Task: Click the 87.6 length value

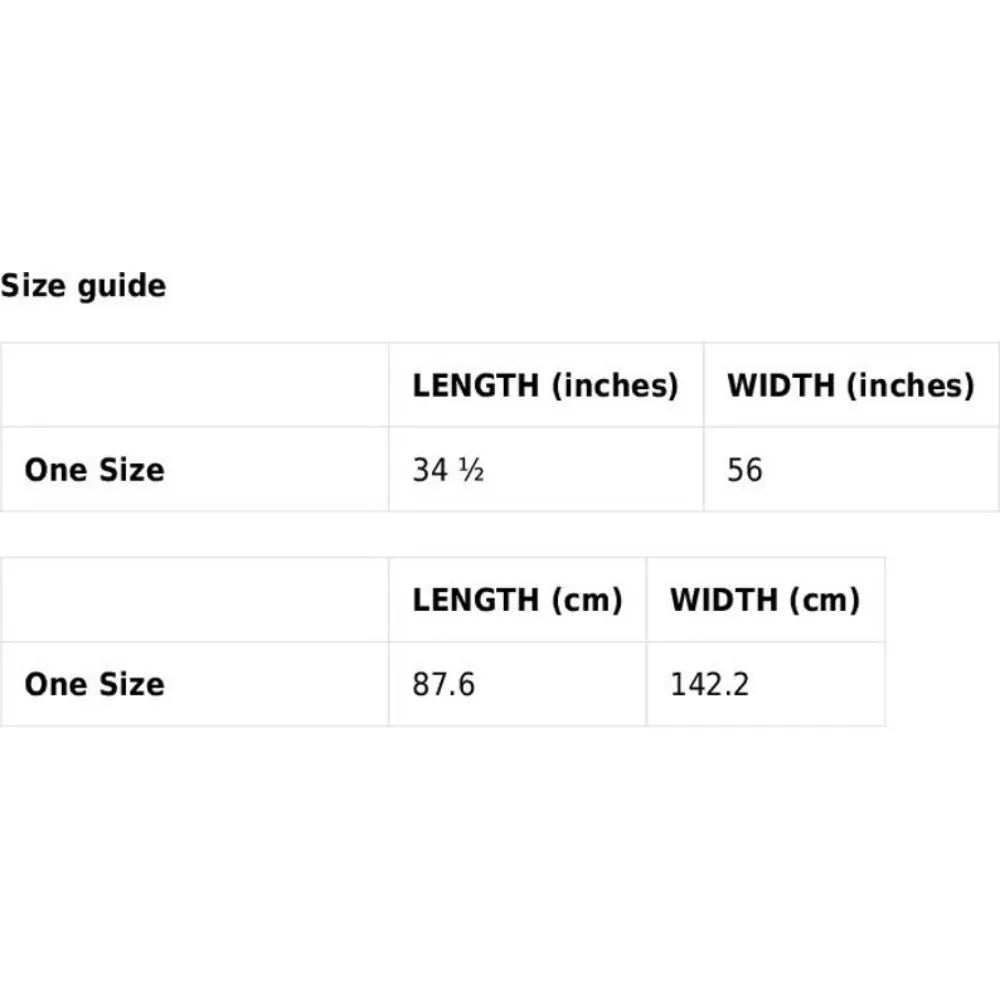Action: pos(444,684)
